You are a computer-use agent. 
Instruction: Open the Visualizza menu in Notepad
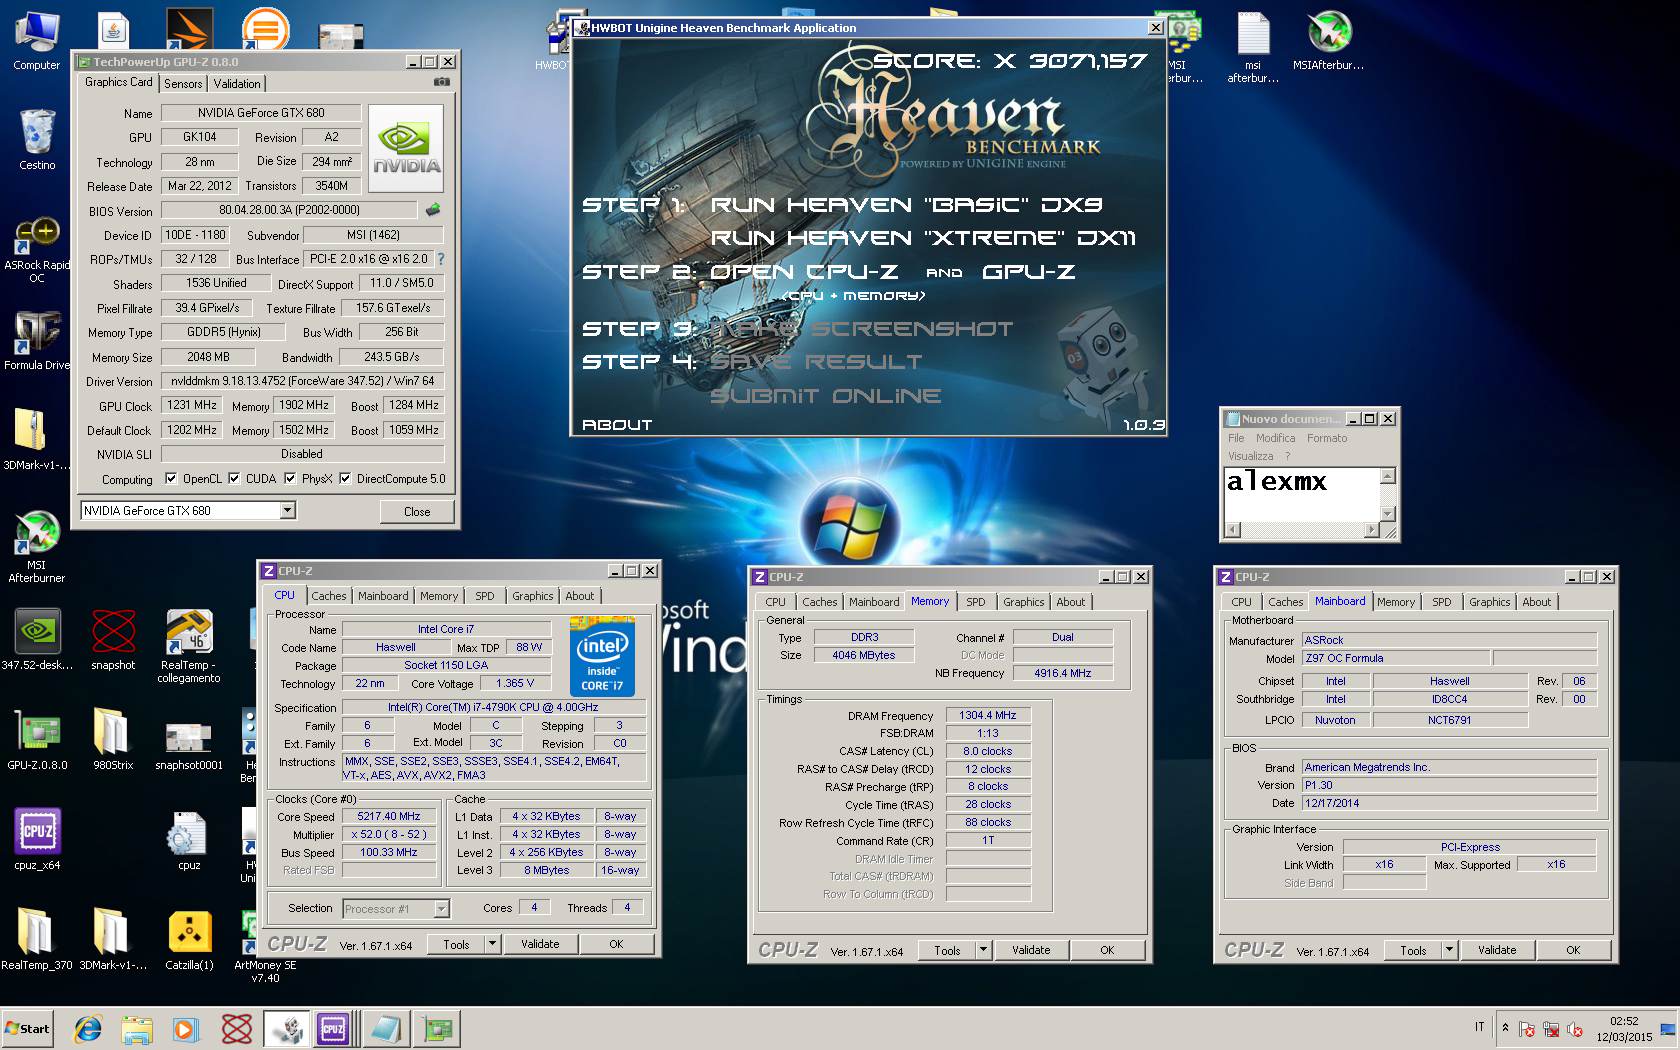point(1250,456)
